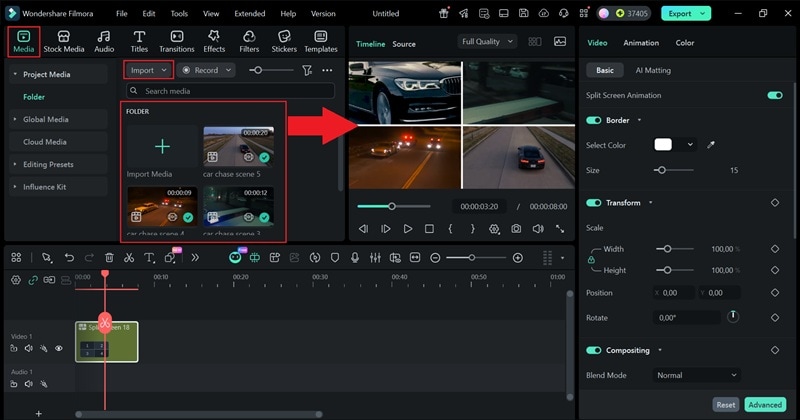Open the Stickers tab
Image resolution: width=800 pixels, height=420 pixels.
point(284,41)
